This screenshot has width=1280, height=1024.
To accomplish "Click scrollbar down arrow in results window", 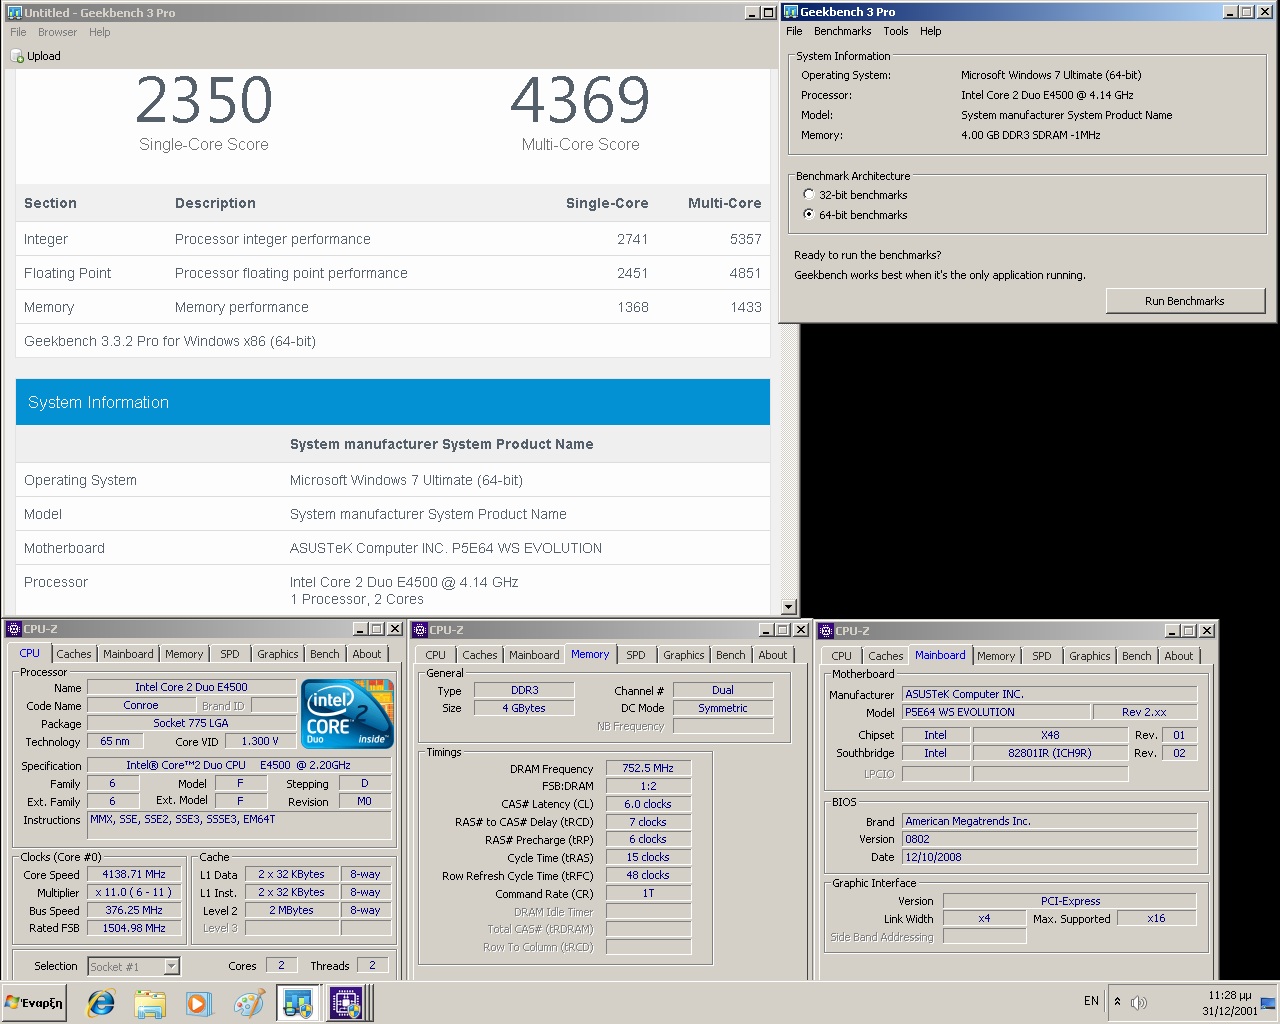I will (x=788, y=607).
